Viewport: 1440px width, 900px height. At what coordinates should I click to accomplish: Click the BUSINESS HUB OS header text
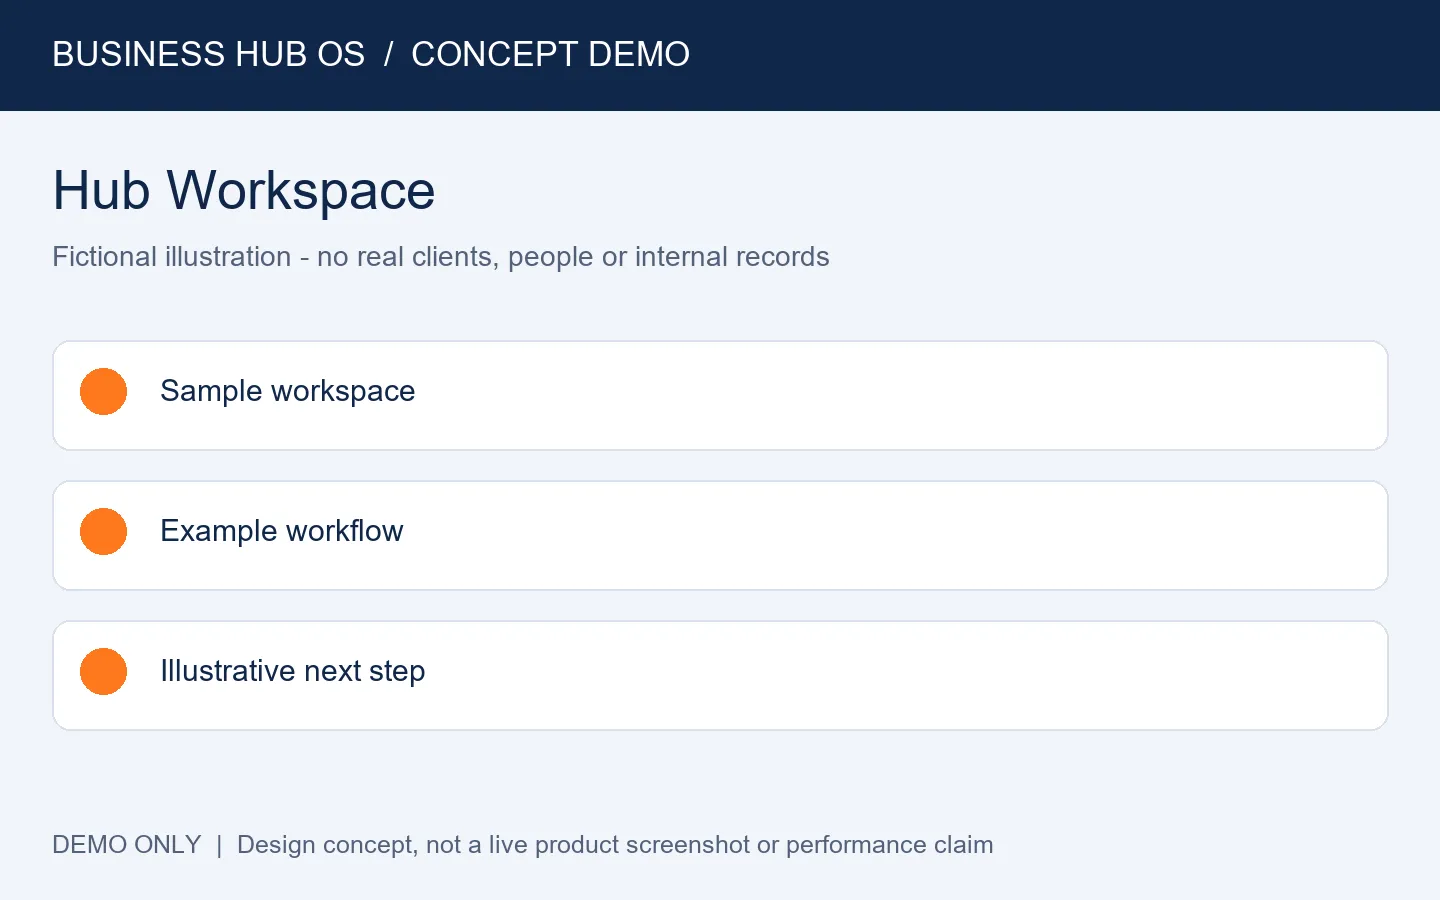pyautogui.click(x=209, y=54)
